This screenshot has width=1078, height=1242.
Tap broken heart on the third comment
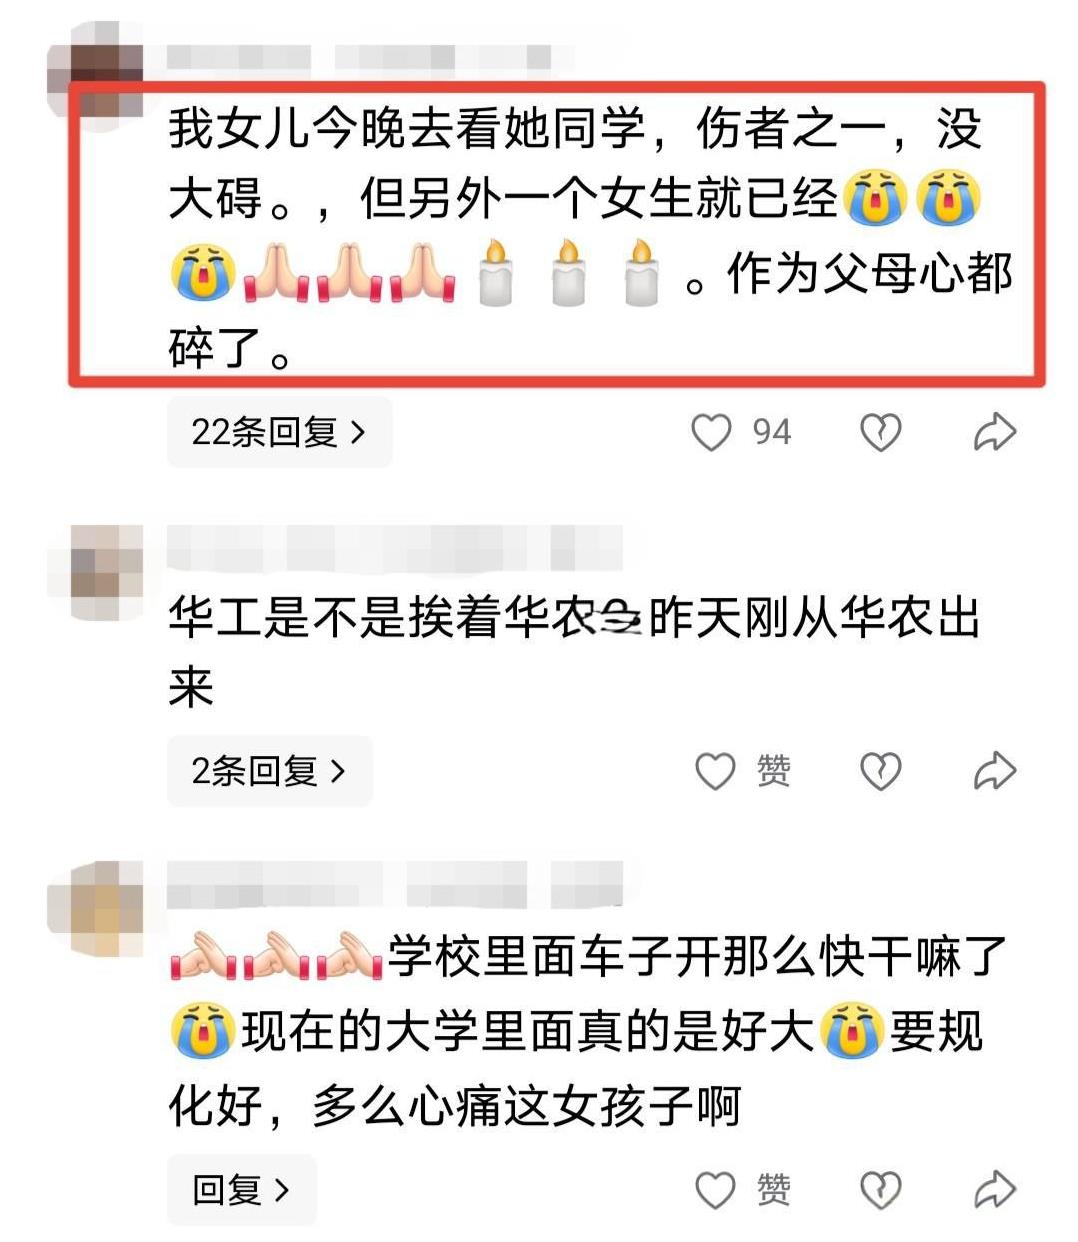[x=880, y=1190]
